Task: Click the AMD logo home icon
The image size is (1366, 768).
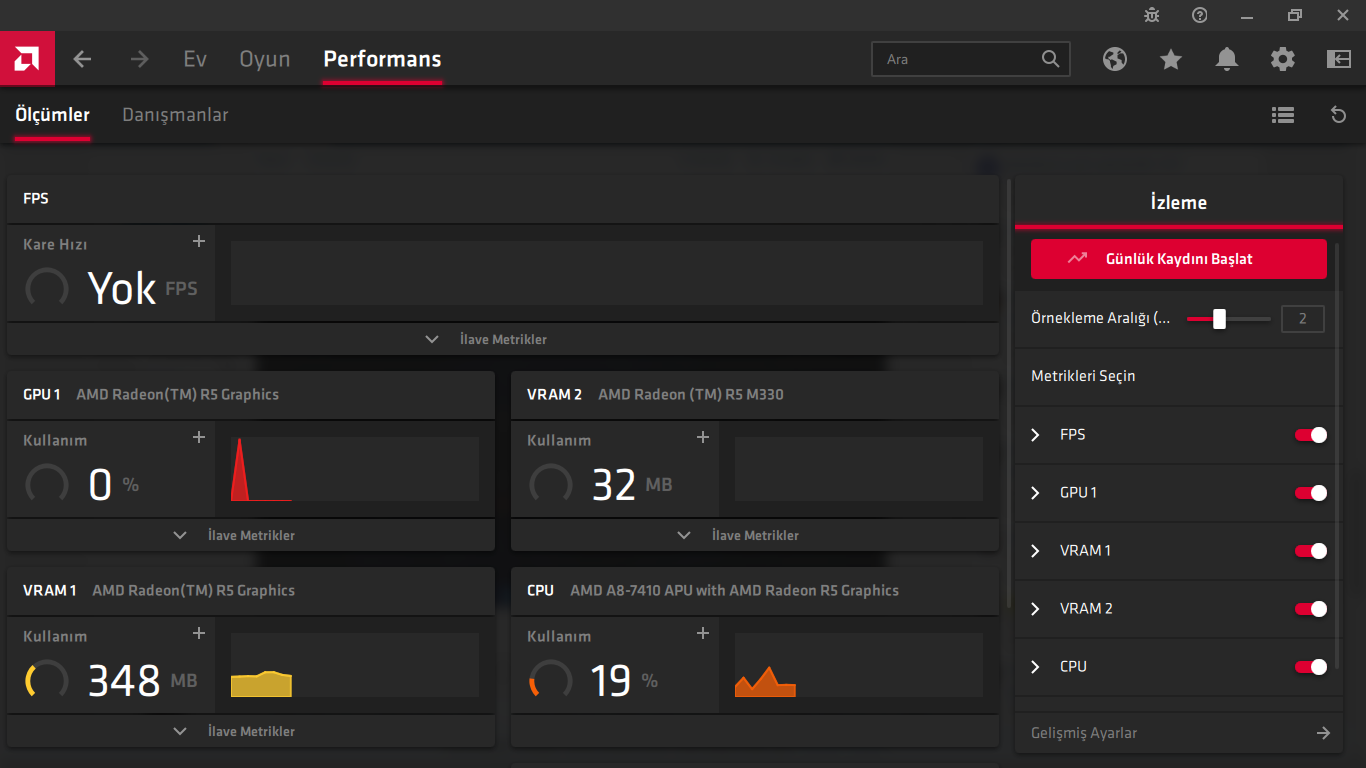Action: click(x=27, y=59)
